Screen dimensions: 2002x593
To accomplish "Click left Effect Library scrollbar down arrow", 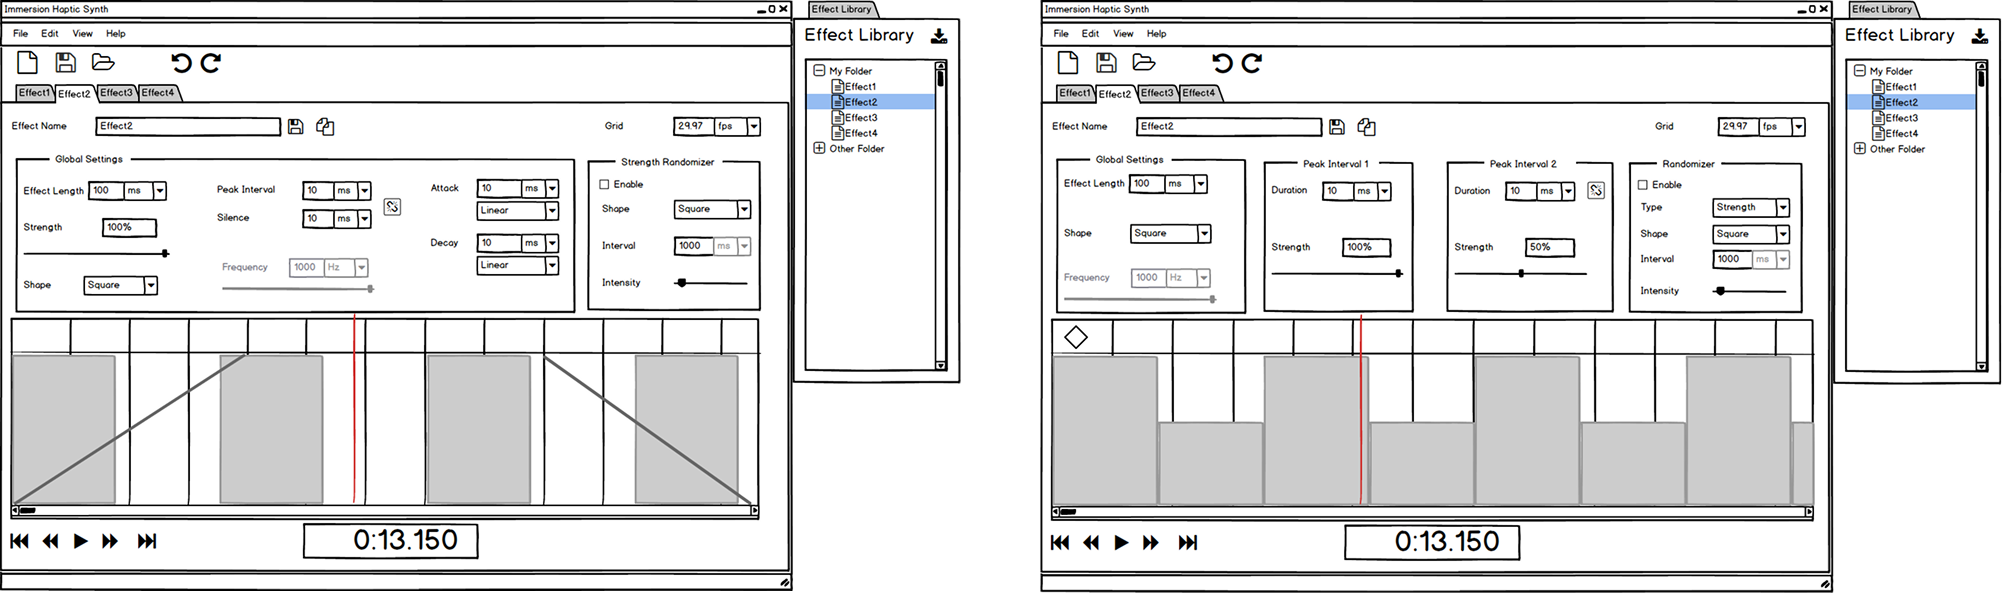I will [x=940, y=366].
